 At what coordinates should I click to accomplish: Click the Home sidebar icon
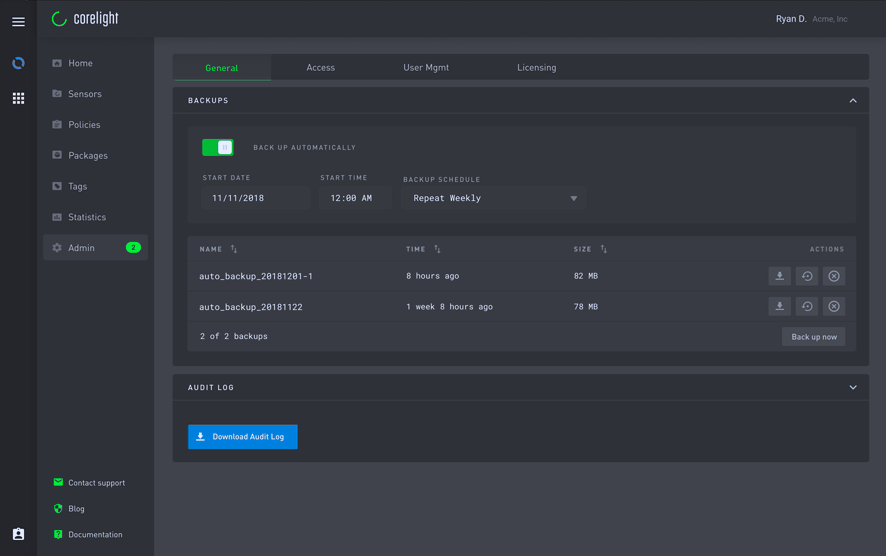click(x=57, y=63)
